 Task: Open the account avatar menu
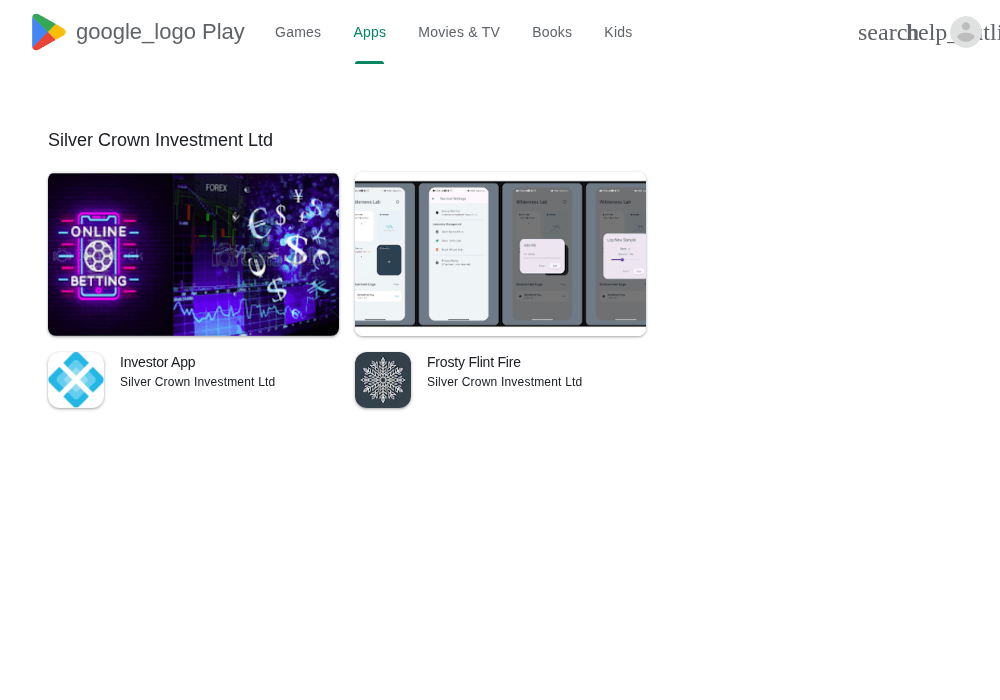966,32
